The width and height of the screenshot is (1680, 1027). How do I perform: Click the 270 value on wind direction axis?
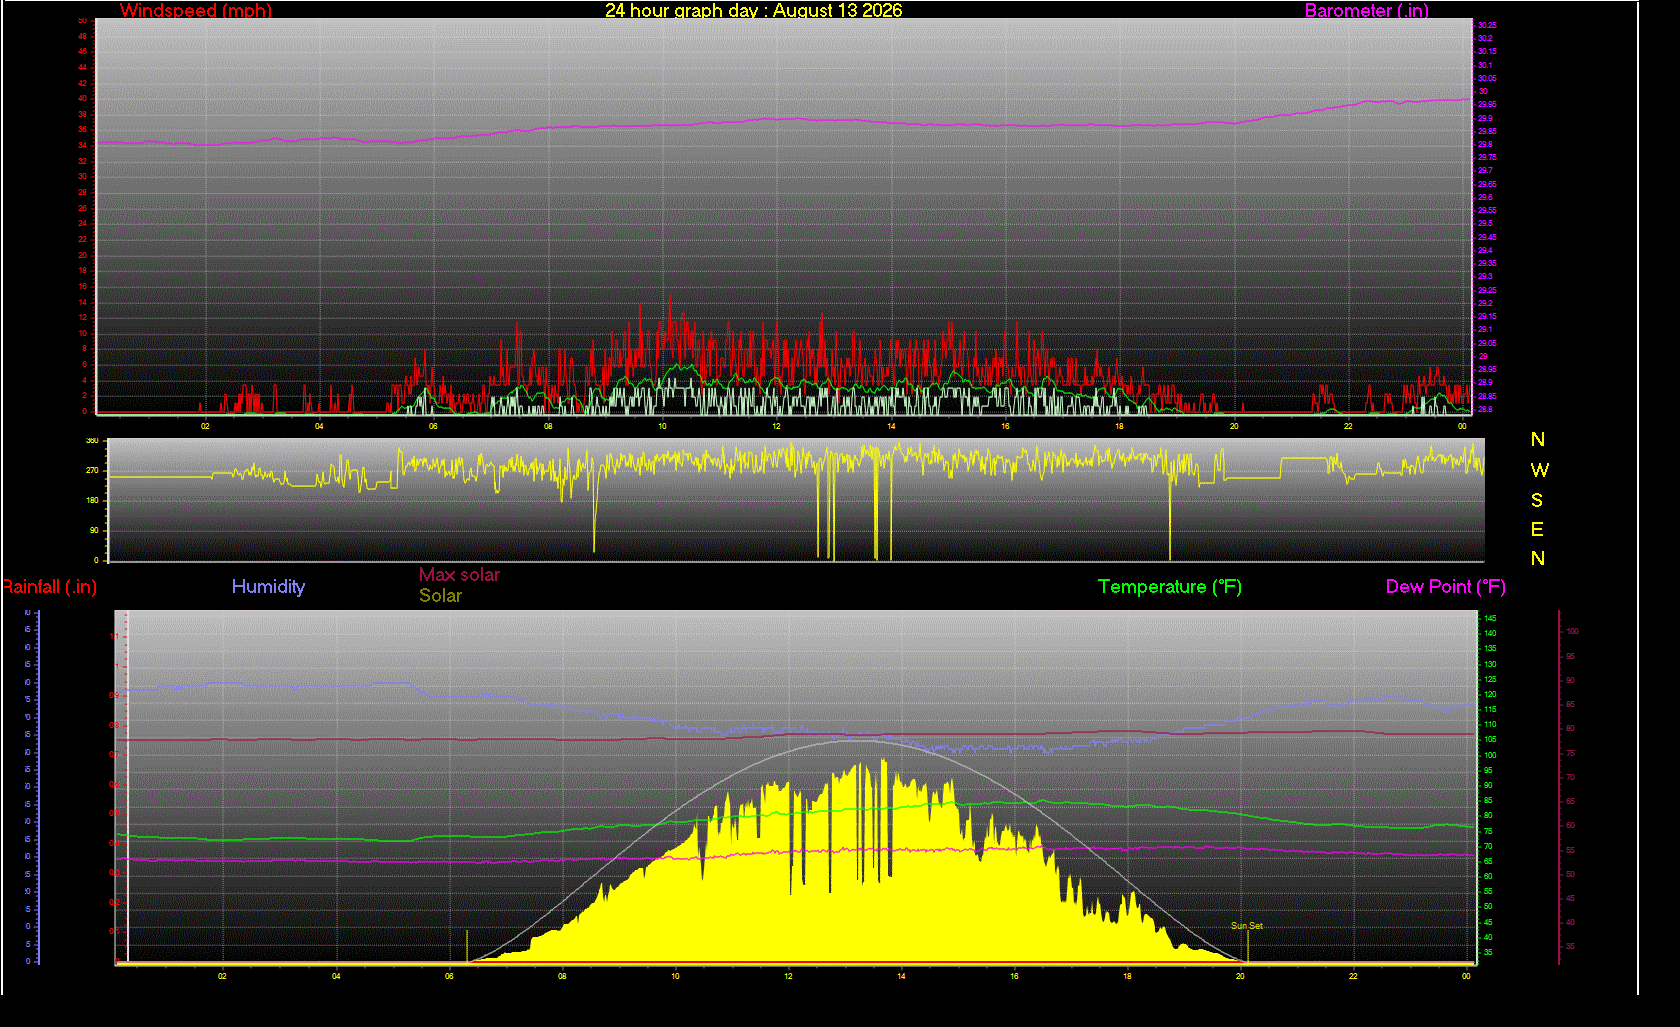click(92, 470)
